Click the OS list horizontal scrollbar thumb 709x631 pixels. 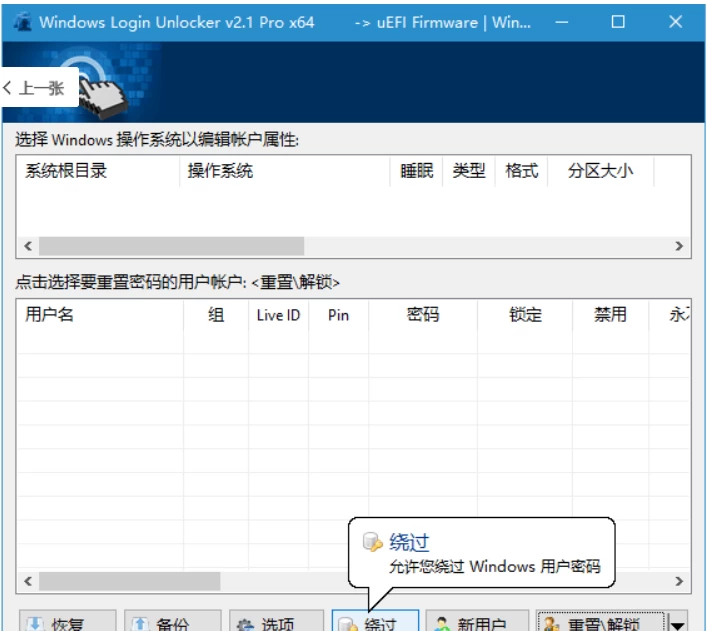[x=171, y=246]
